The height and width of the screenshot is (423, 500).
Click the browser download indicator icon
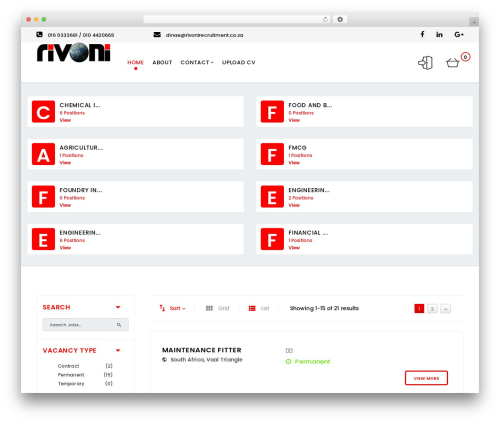click(x=340, y=19)
